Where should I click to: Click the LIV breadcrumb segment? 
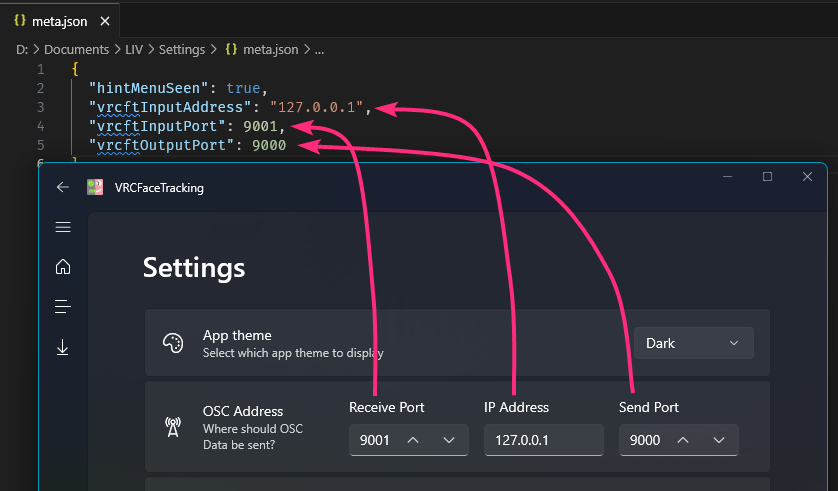pyautogui.click(x=134, y=50)
